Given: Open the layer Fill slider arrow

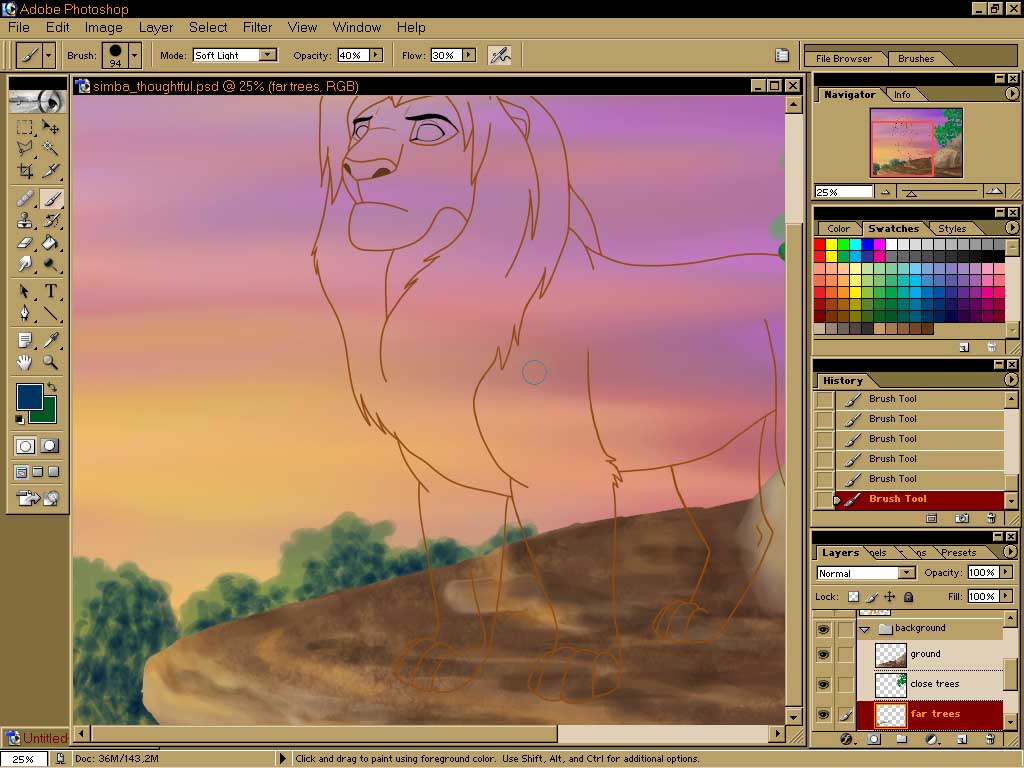Looking at the screenshot, I should 1006,596.
